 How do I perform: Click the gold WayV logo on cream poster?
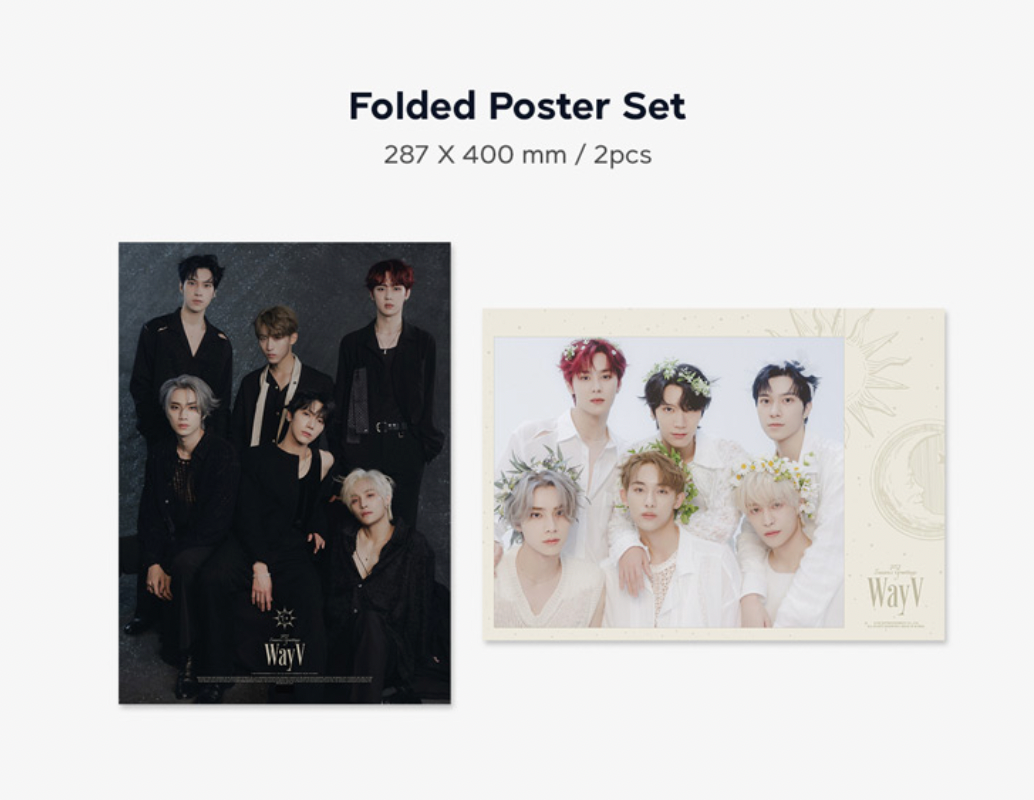(895, 594)
